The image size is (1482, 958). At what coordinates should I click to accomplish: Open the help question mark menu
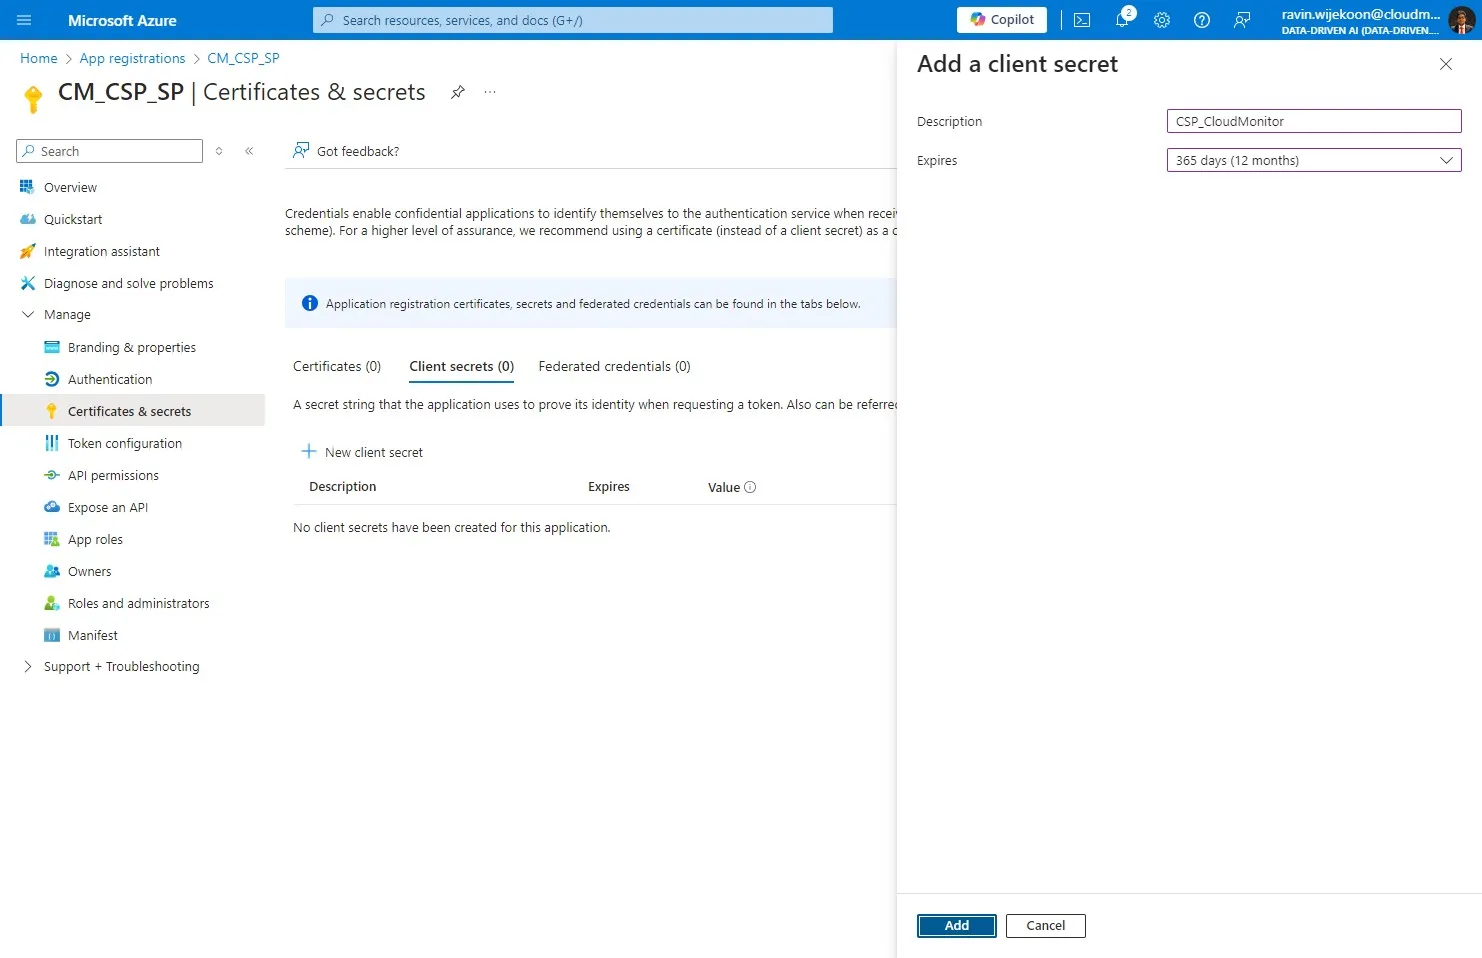[x=1202, y=20]
